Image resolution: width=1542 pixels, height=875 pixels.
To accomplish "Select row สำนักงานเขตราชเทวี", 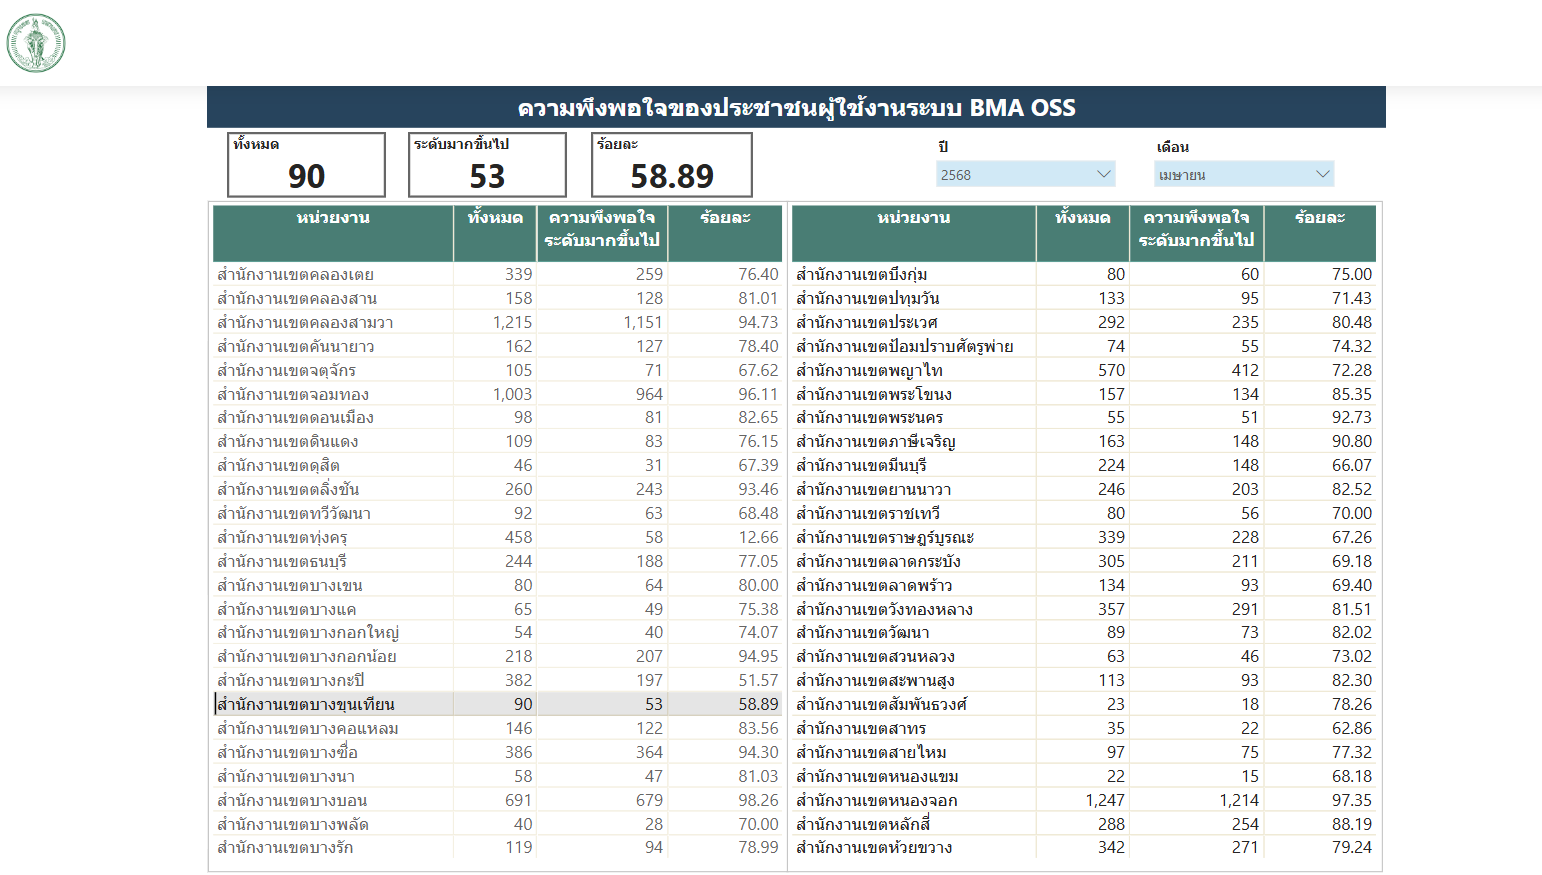I will pyautogui.click(x=1084, y=513).
